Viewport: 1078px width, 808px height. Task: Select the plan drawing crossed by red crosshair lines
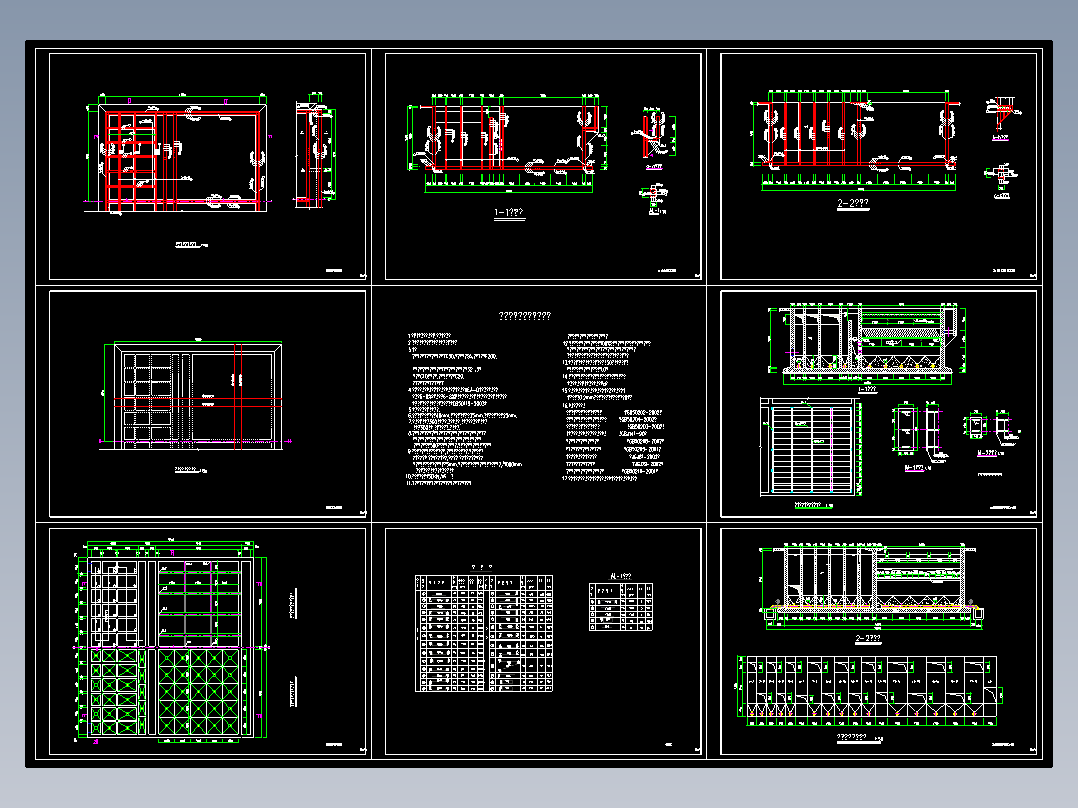pos(195,395)
